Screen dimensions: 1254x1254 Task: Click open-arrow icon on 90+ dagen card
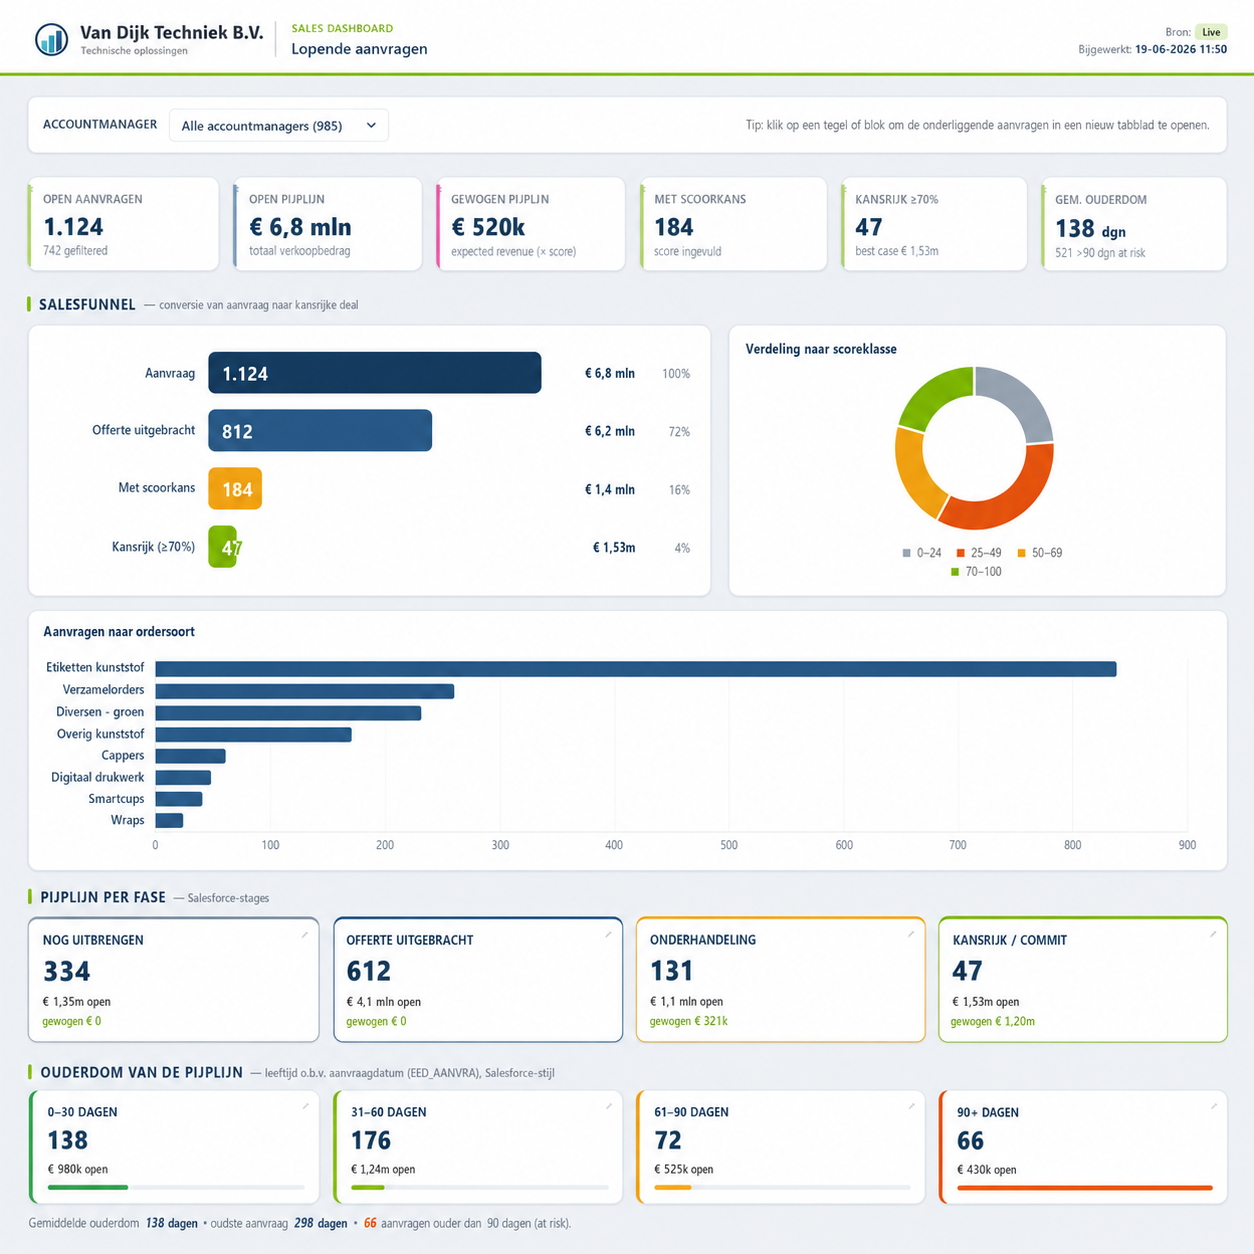1213,1106
